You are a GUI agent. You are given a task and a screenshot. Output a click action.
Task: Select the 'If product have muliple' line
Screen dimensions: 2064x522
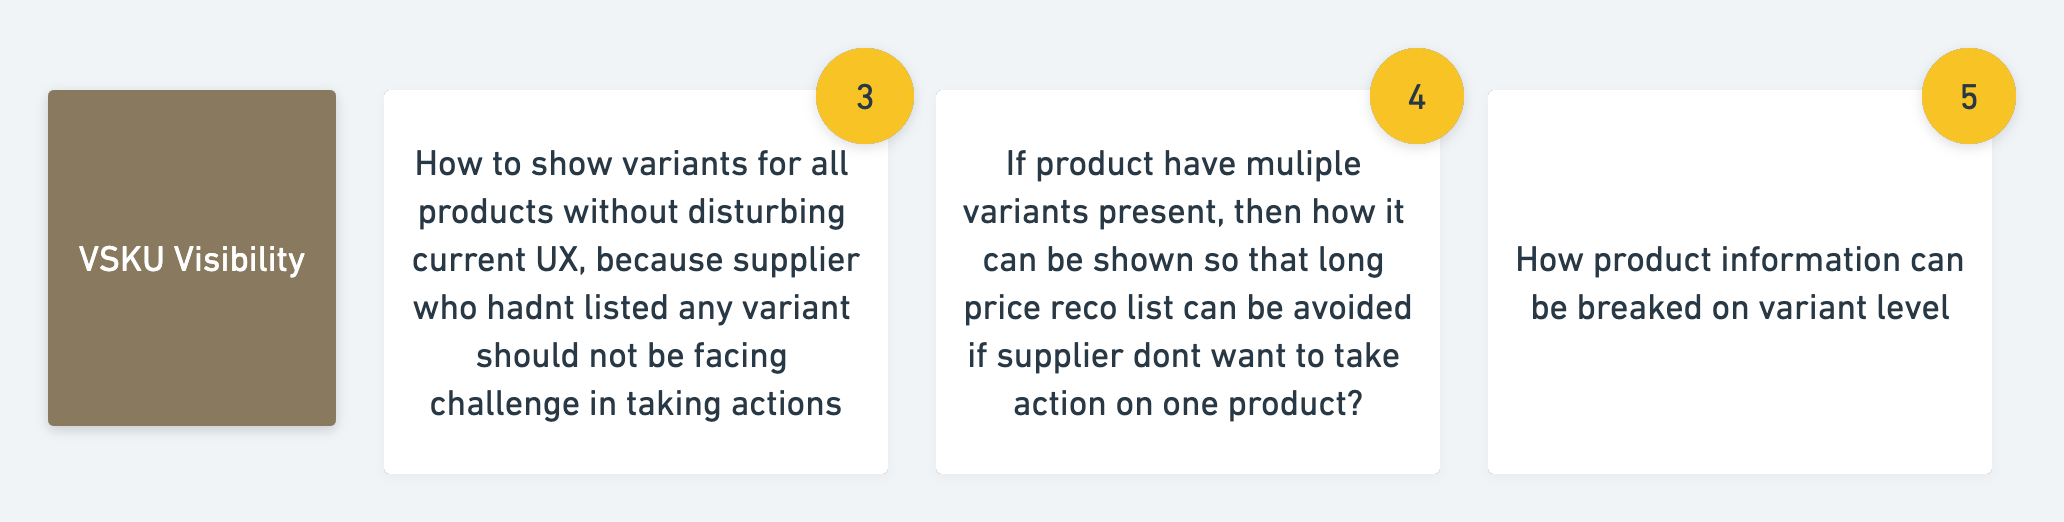(1184, 164)
